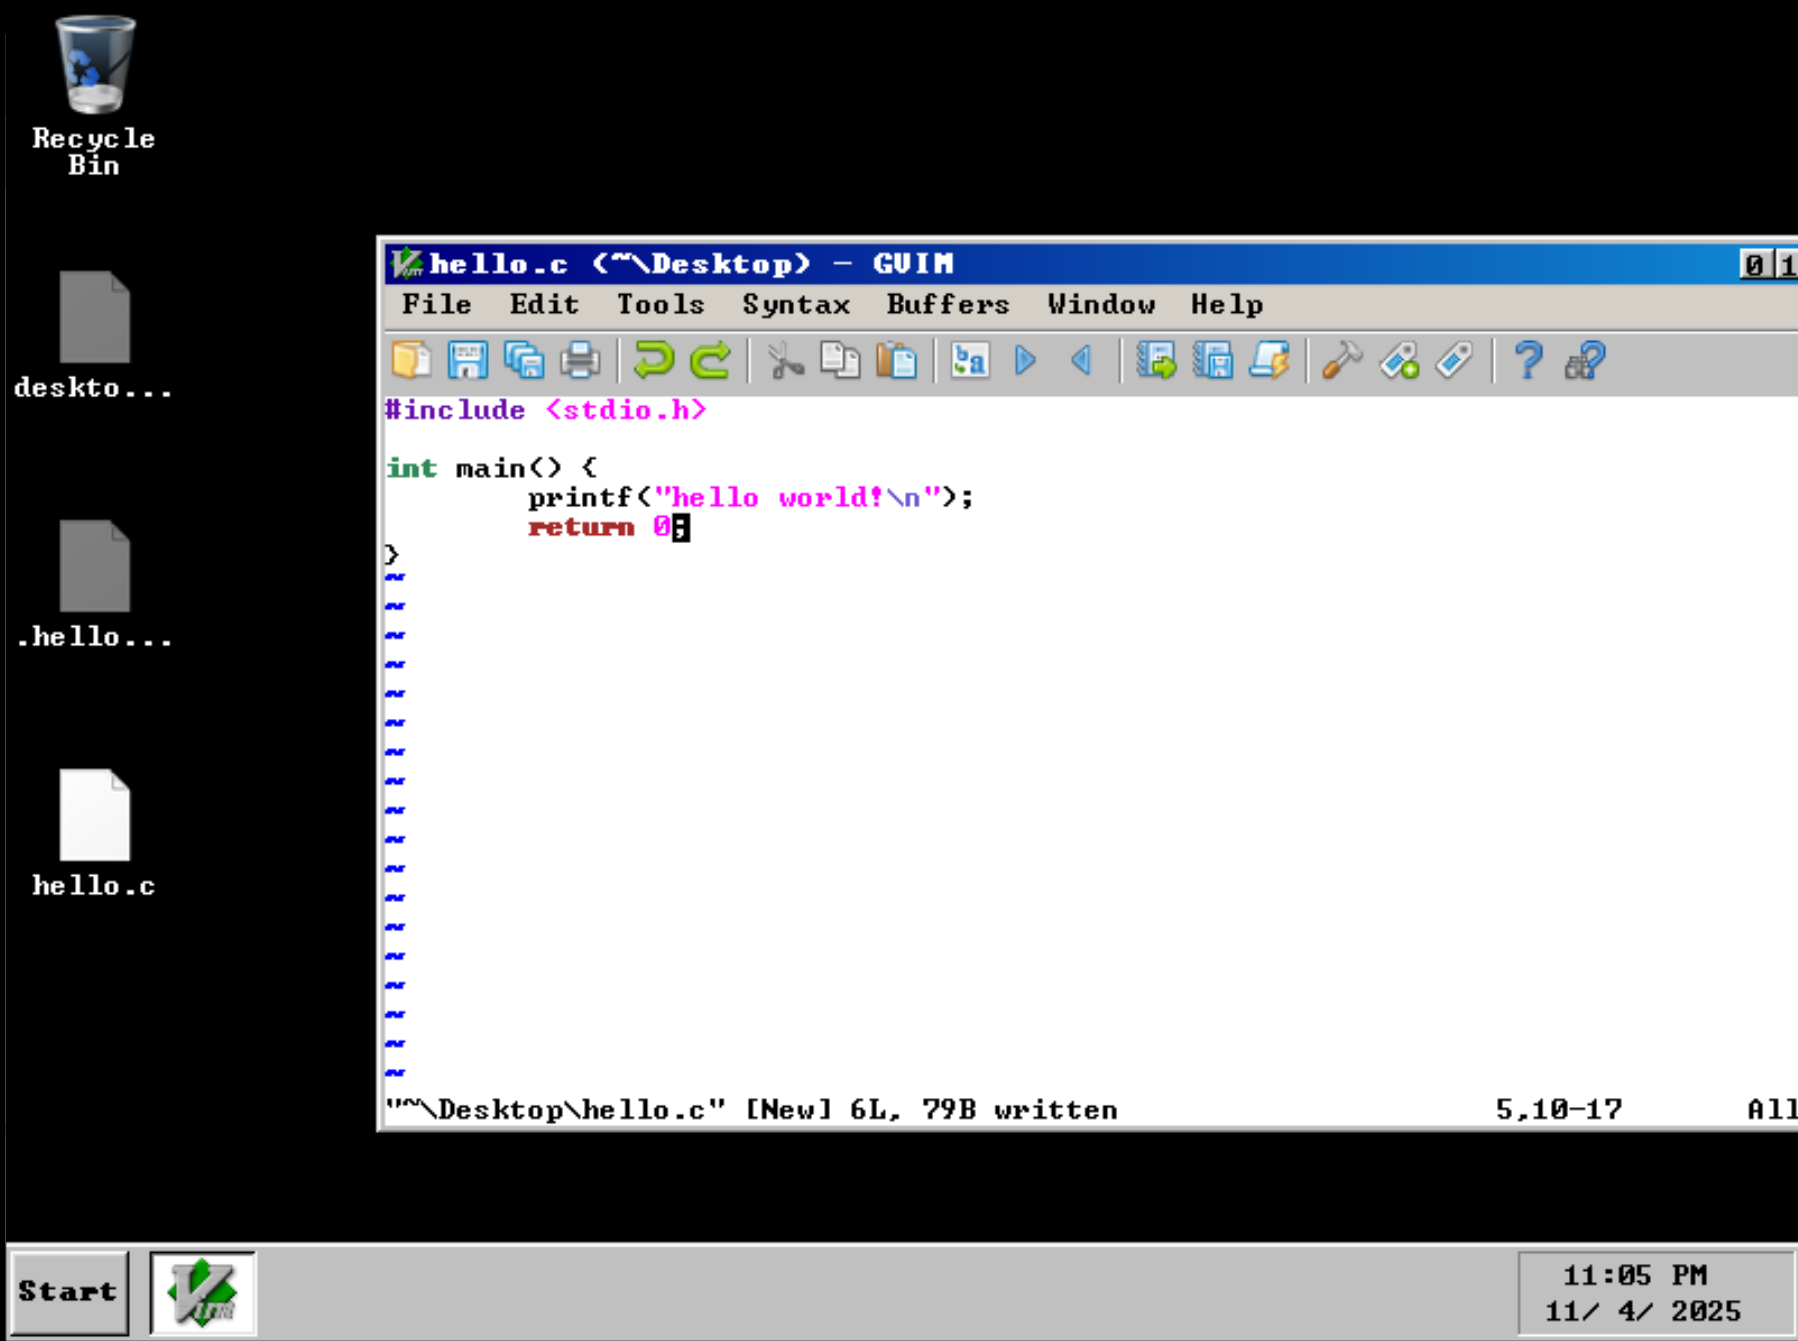Screen dimensions: 1798x1341
Task: Select the Recycle Bin desktop icon
Action: click(x=94, y=96)
